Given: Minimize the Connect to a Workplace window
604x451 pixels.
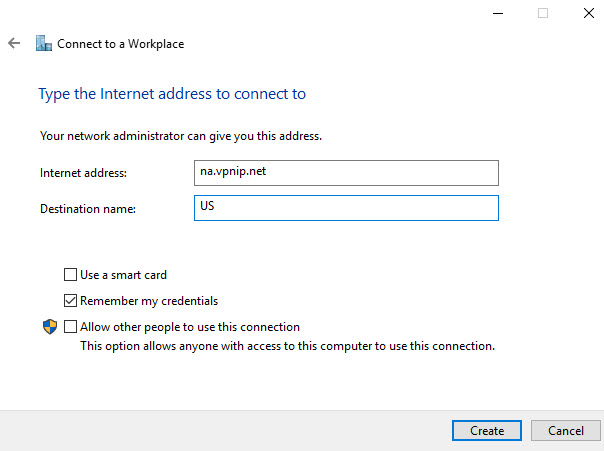Looking at the screenshot, I should tap(498, 13).
